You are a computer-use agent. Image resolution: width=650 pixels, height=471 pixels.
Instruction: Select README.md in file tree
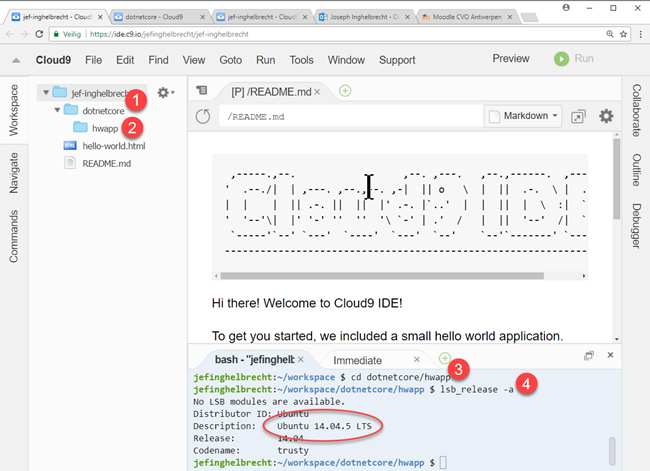click(106, 164)
